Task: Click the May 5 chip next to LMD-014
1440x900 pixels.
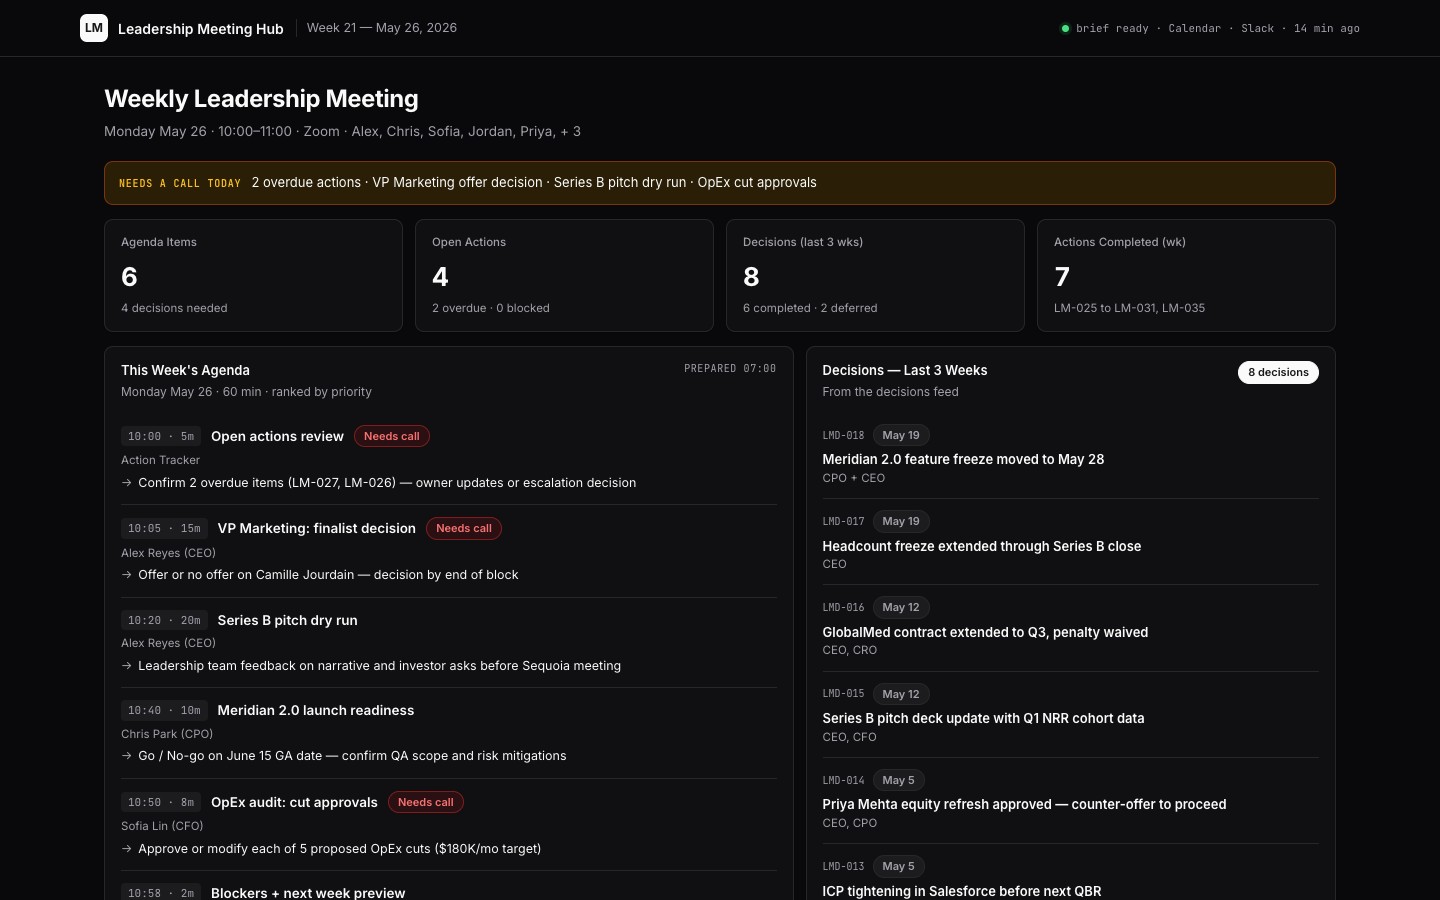Action: click(x=898, y=780)
